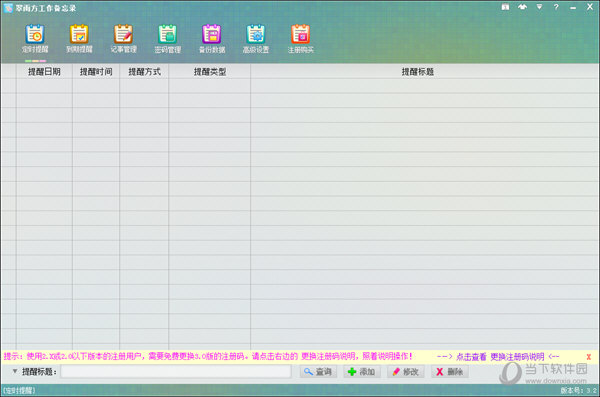Open the 更换注册码说明 link

click(x=517, y=357)
